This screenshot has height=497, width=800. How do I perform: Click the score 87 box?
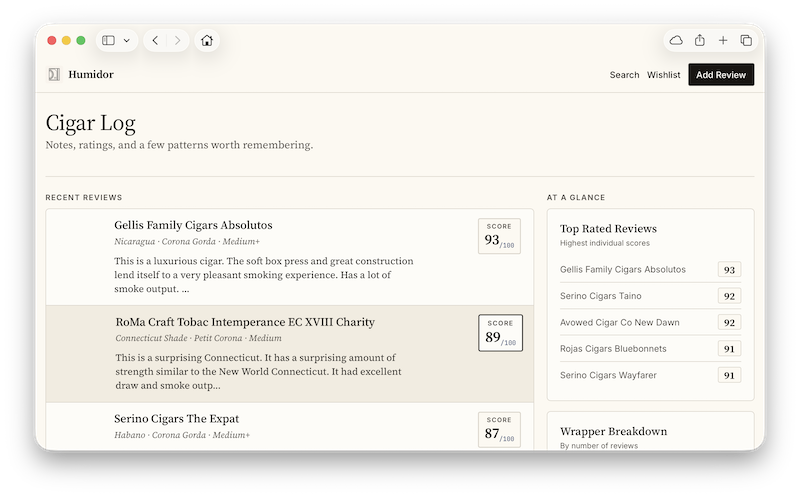(499, 430)
